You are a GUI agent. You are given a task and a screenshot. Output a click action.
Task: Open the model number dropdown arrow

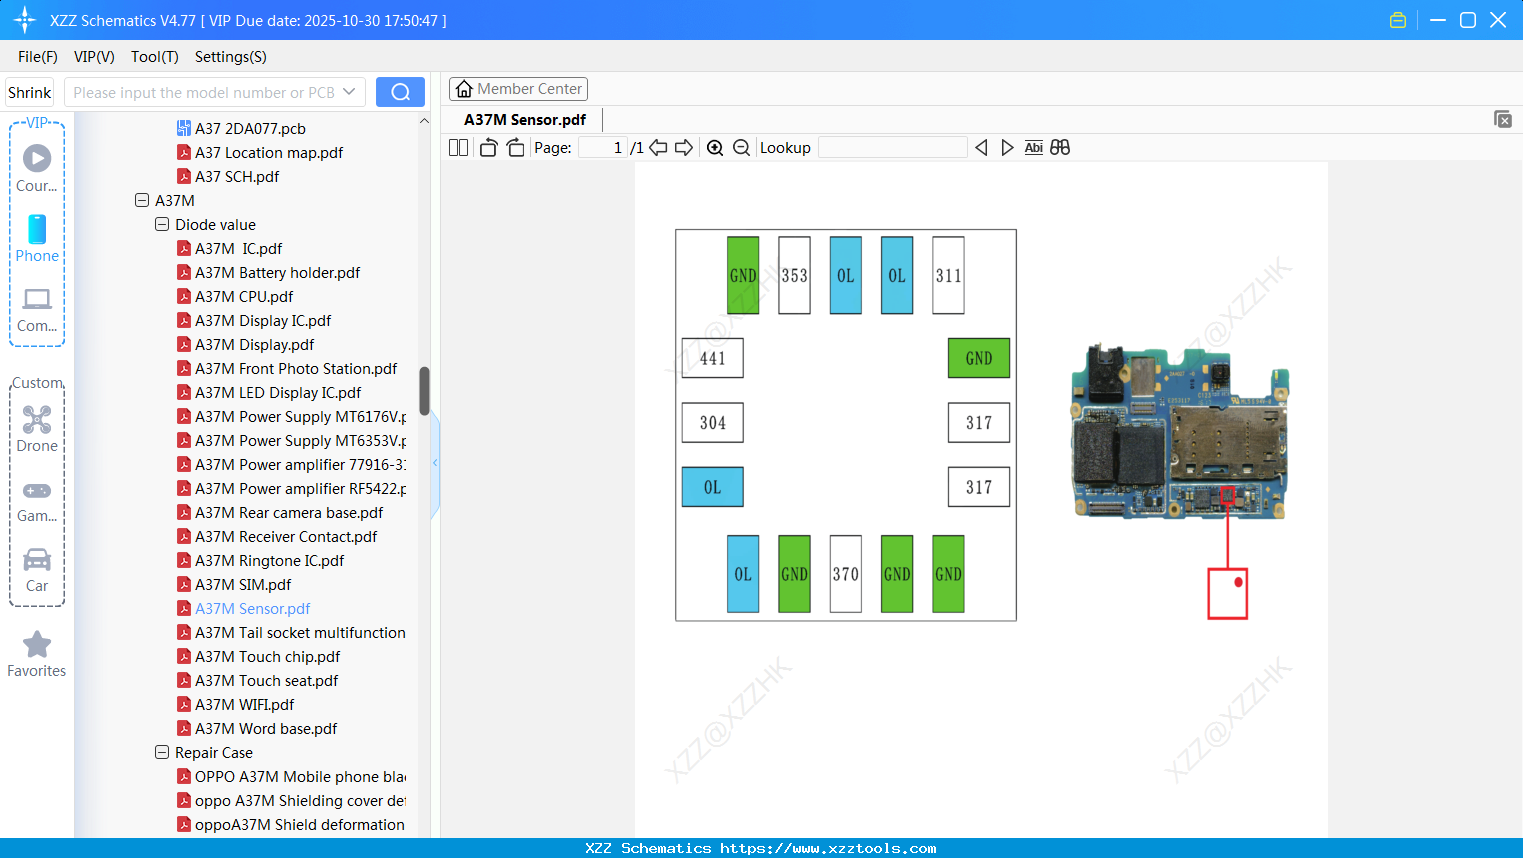click(x=349, y=92)
